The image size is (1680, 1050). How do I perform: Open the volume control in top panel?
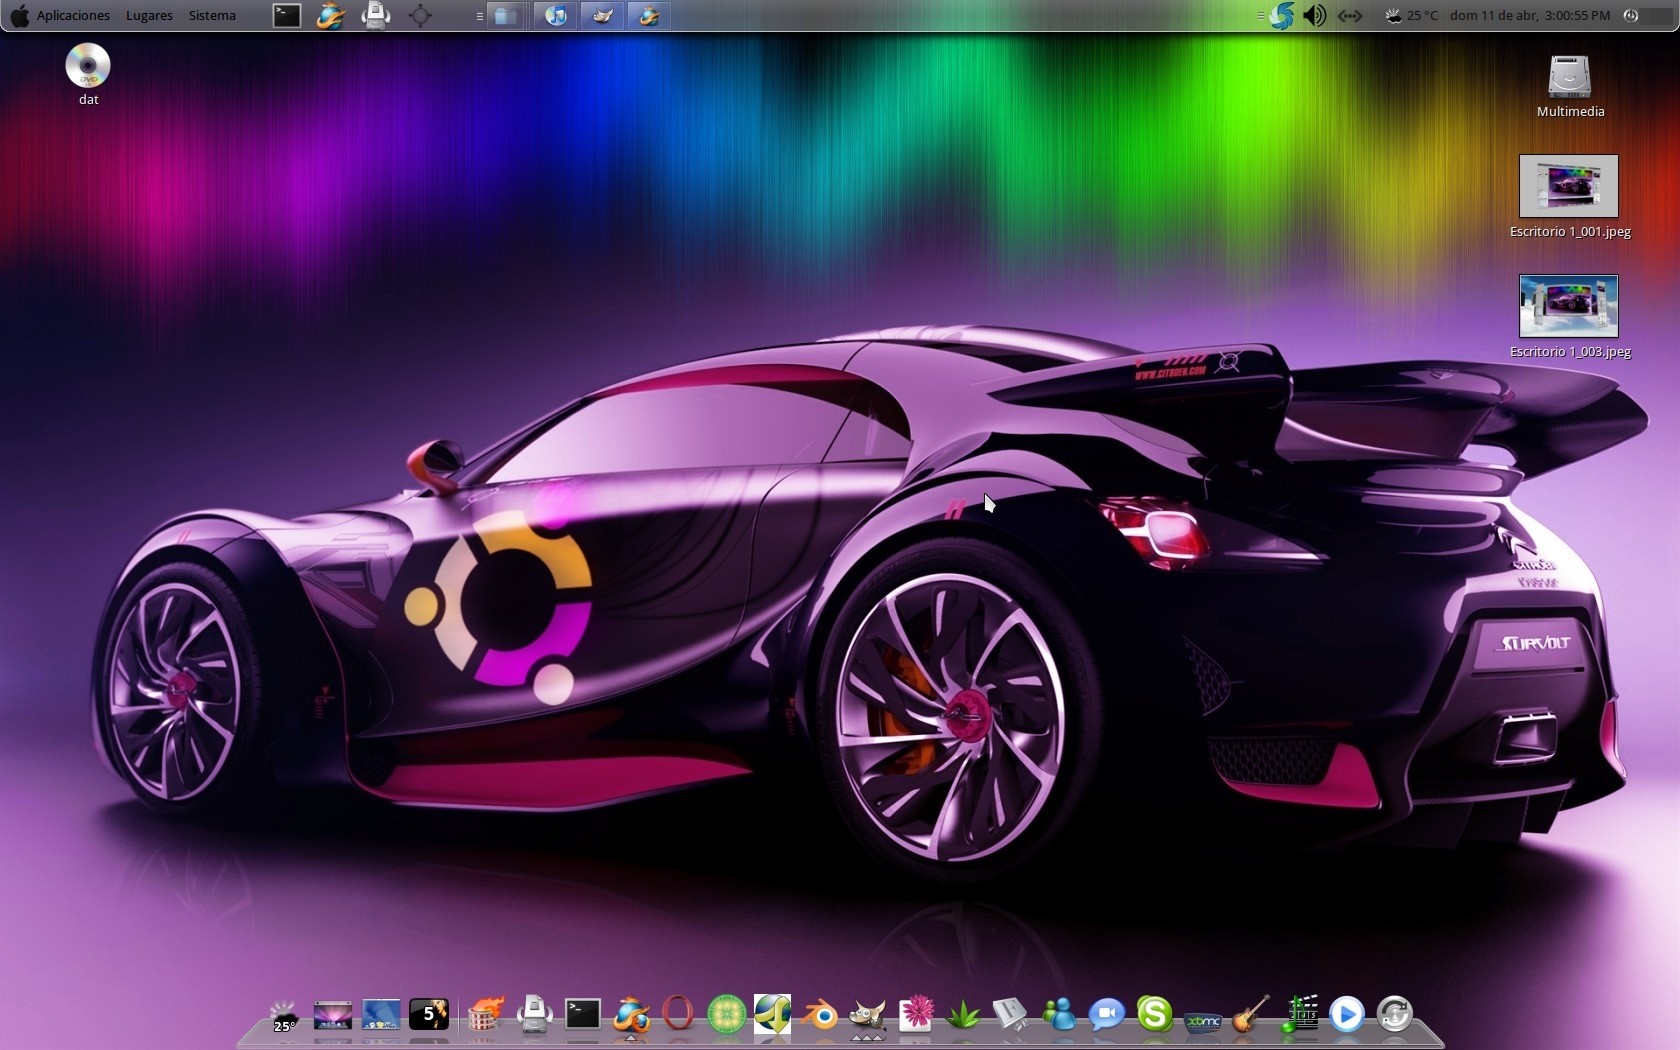(1314, 15)
